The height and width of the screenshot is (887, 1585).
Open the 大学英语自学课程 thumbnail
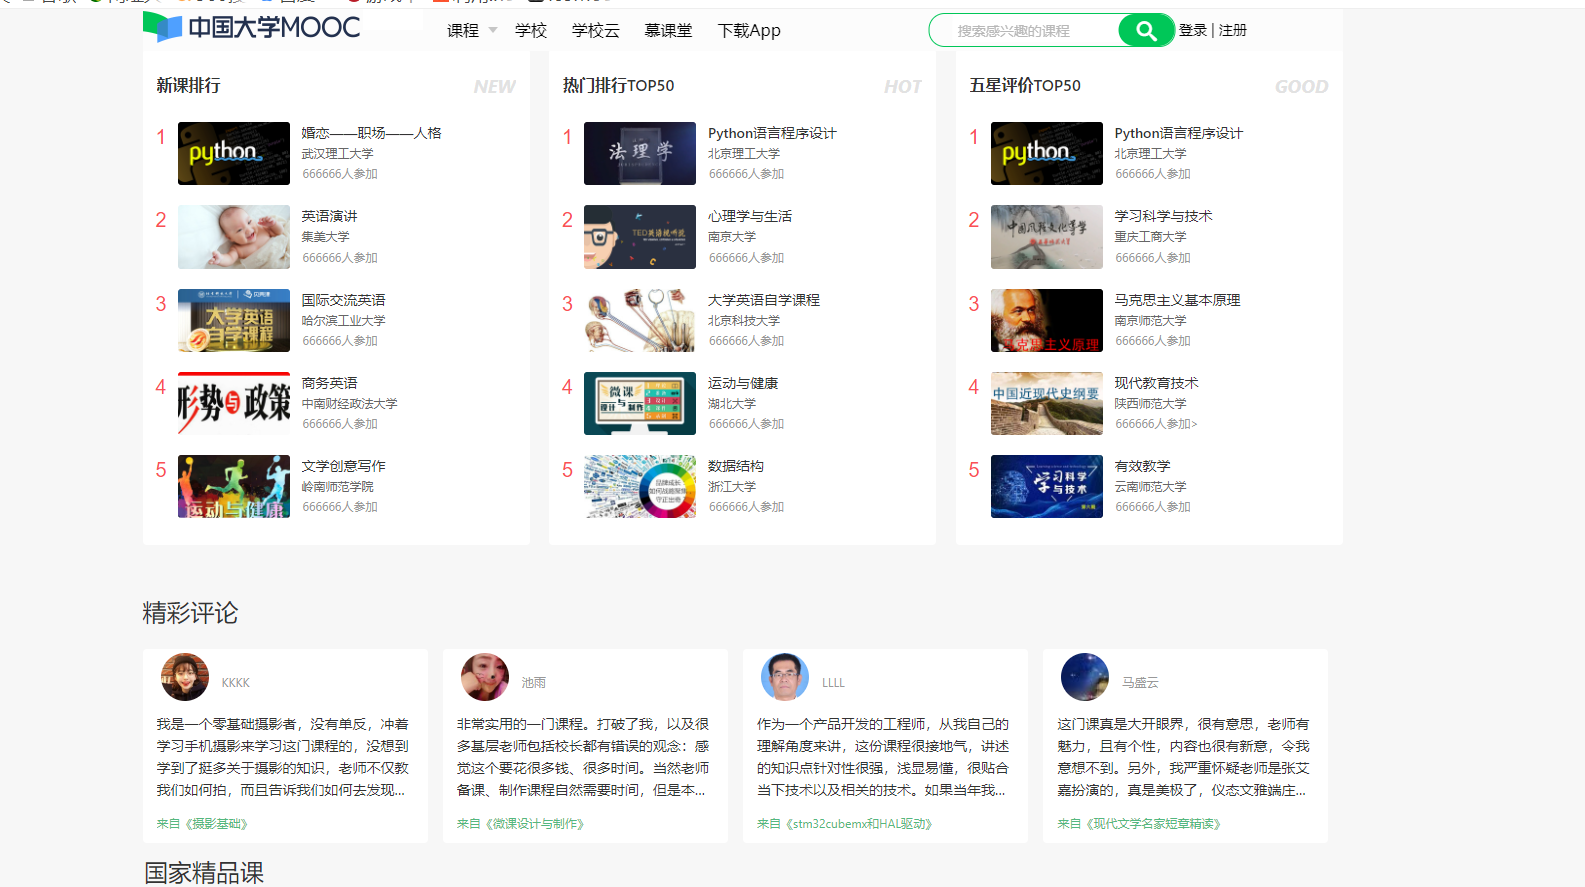(x=640, y=320)
